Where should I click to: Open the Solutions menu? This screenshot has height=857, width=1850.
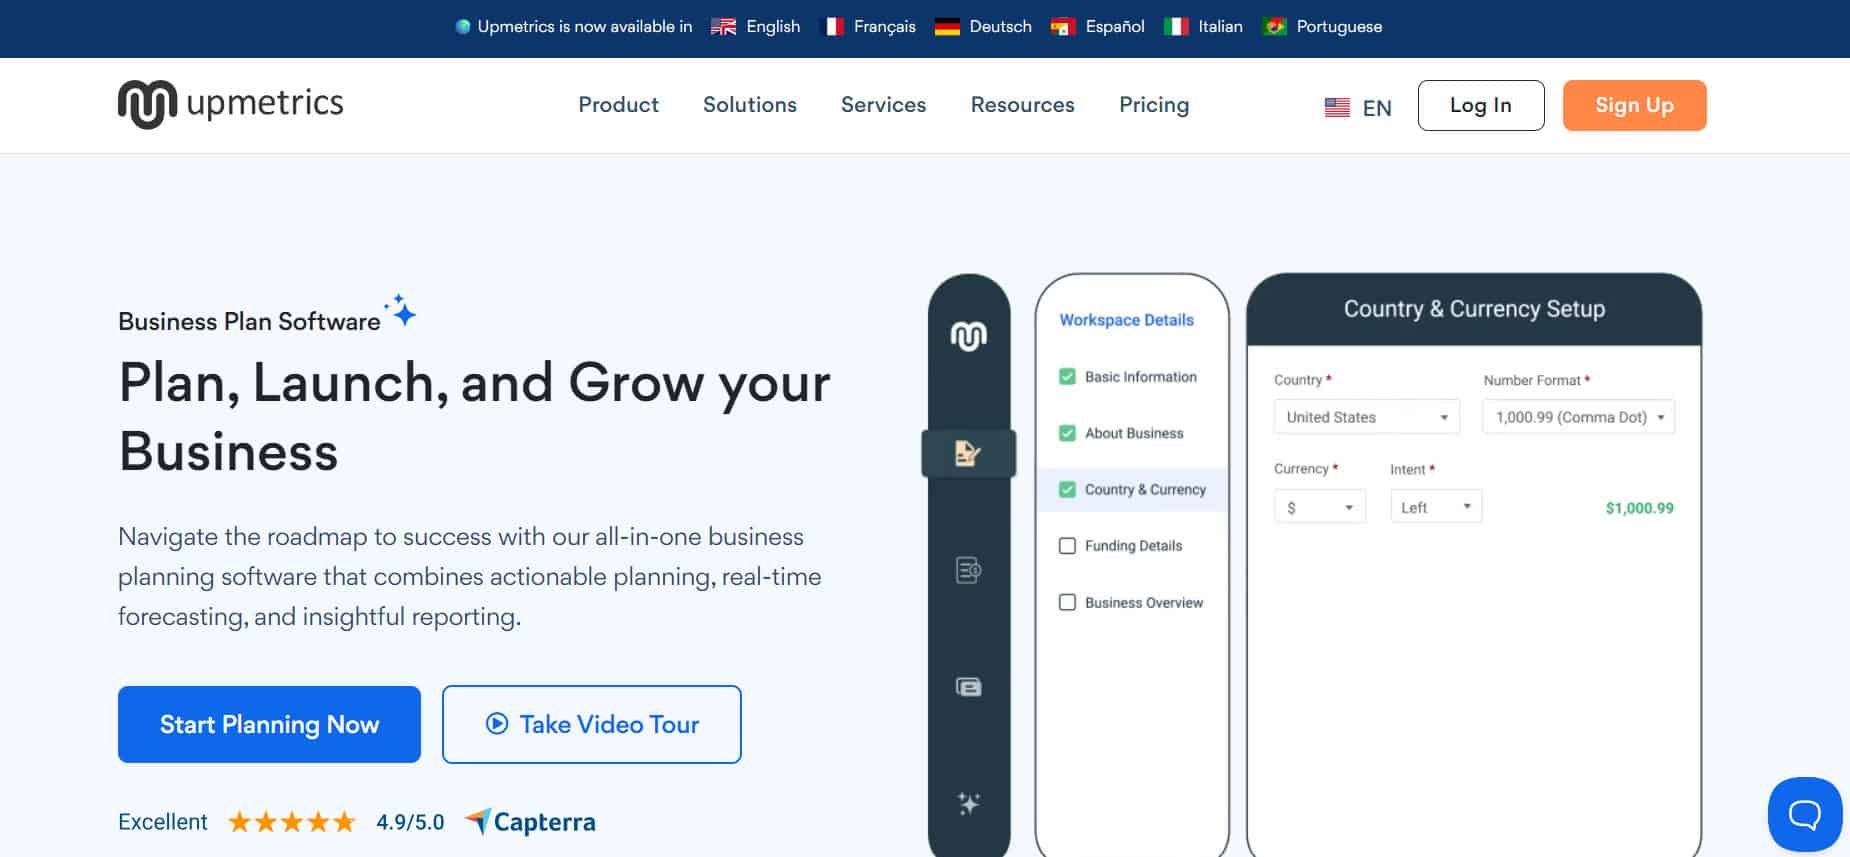point(750,105)
